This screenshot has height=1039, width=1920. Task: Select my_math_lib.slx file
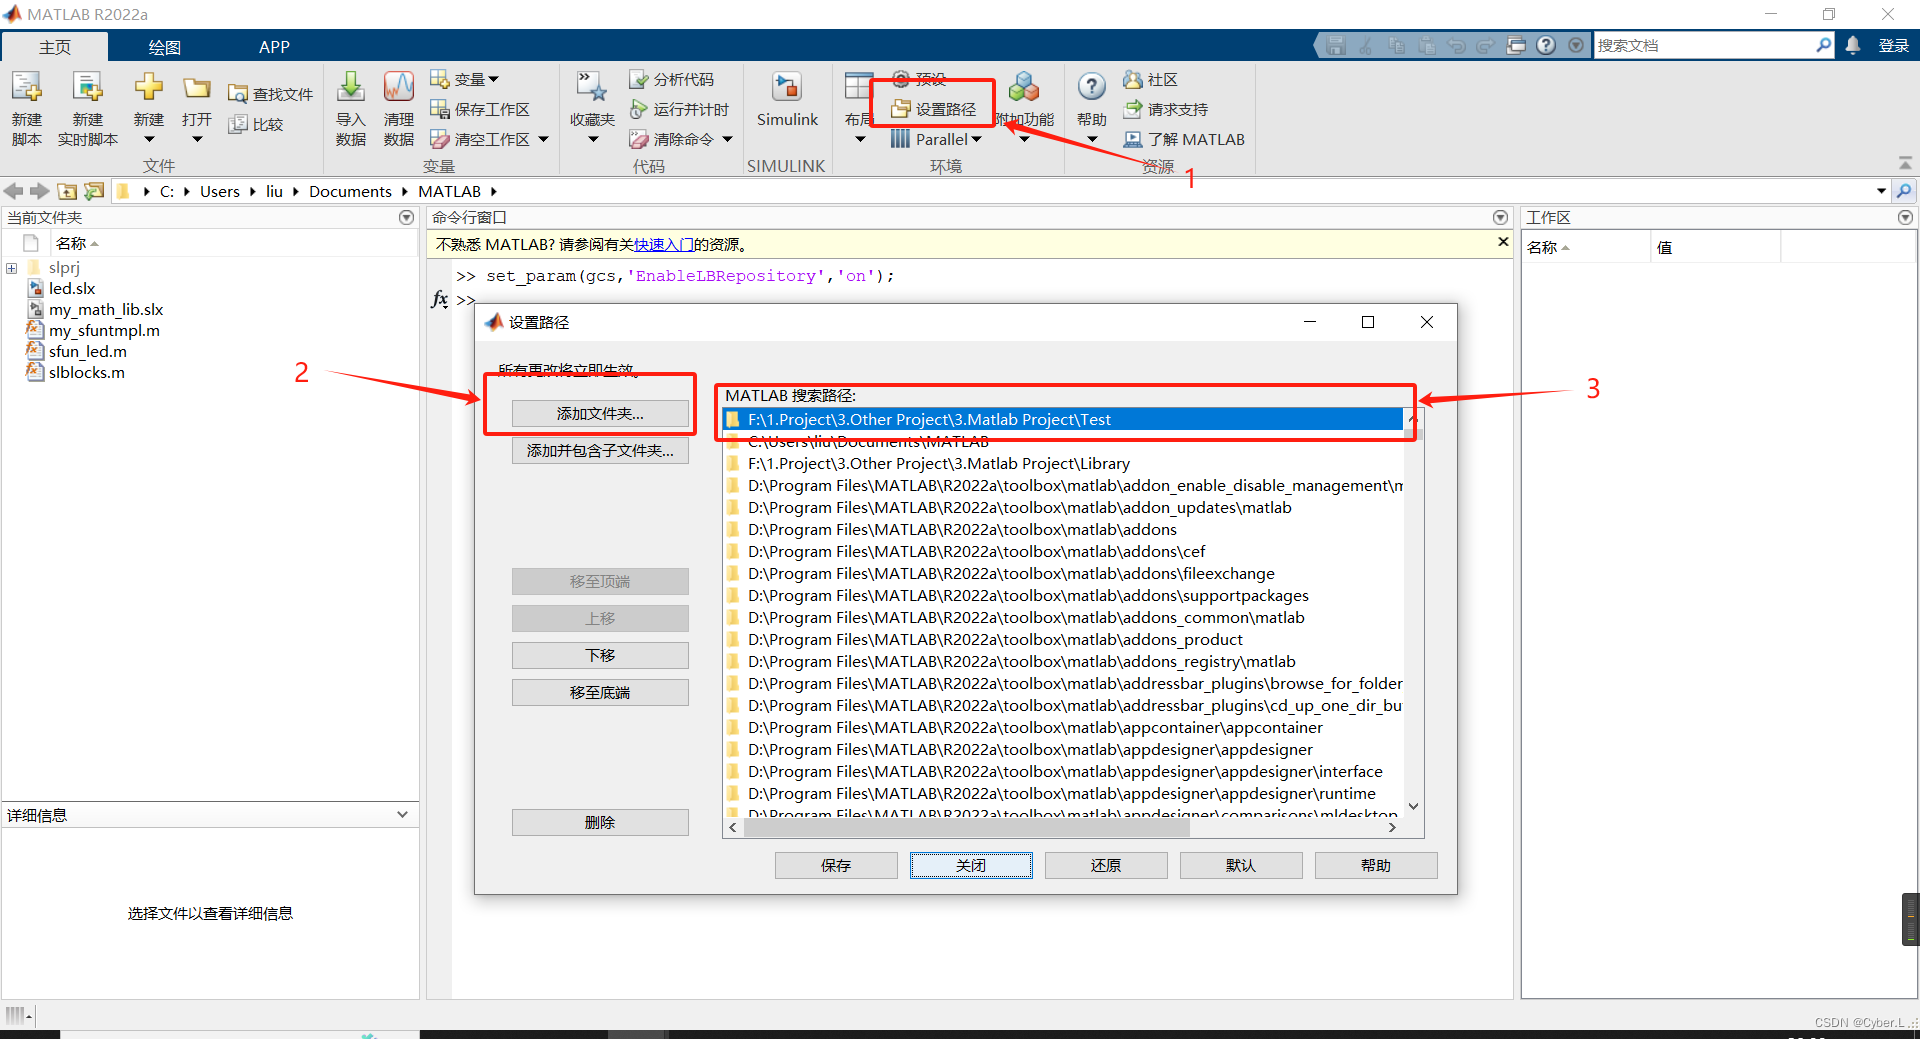coord(106,310)
